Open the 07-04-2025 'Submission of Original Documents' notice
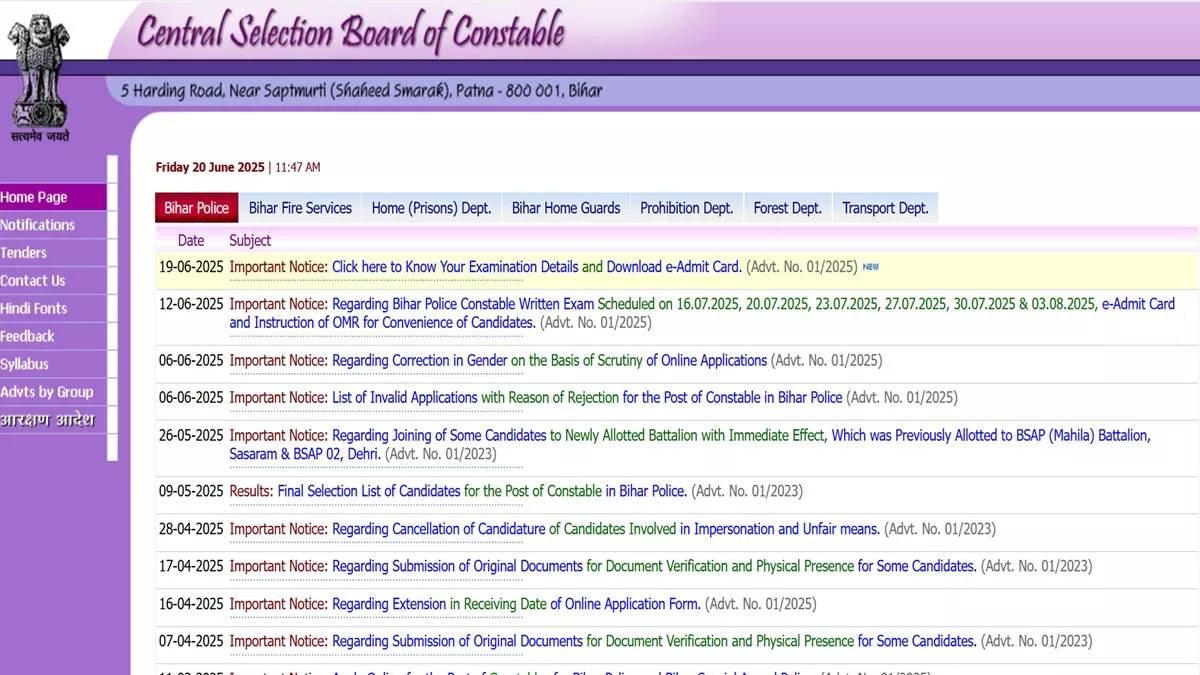1200x675 pixels. click(x=457, y=641)
